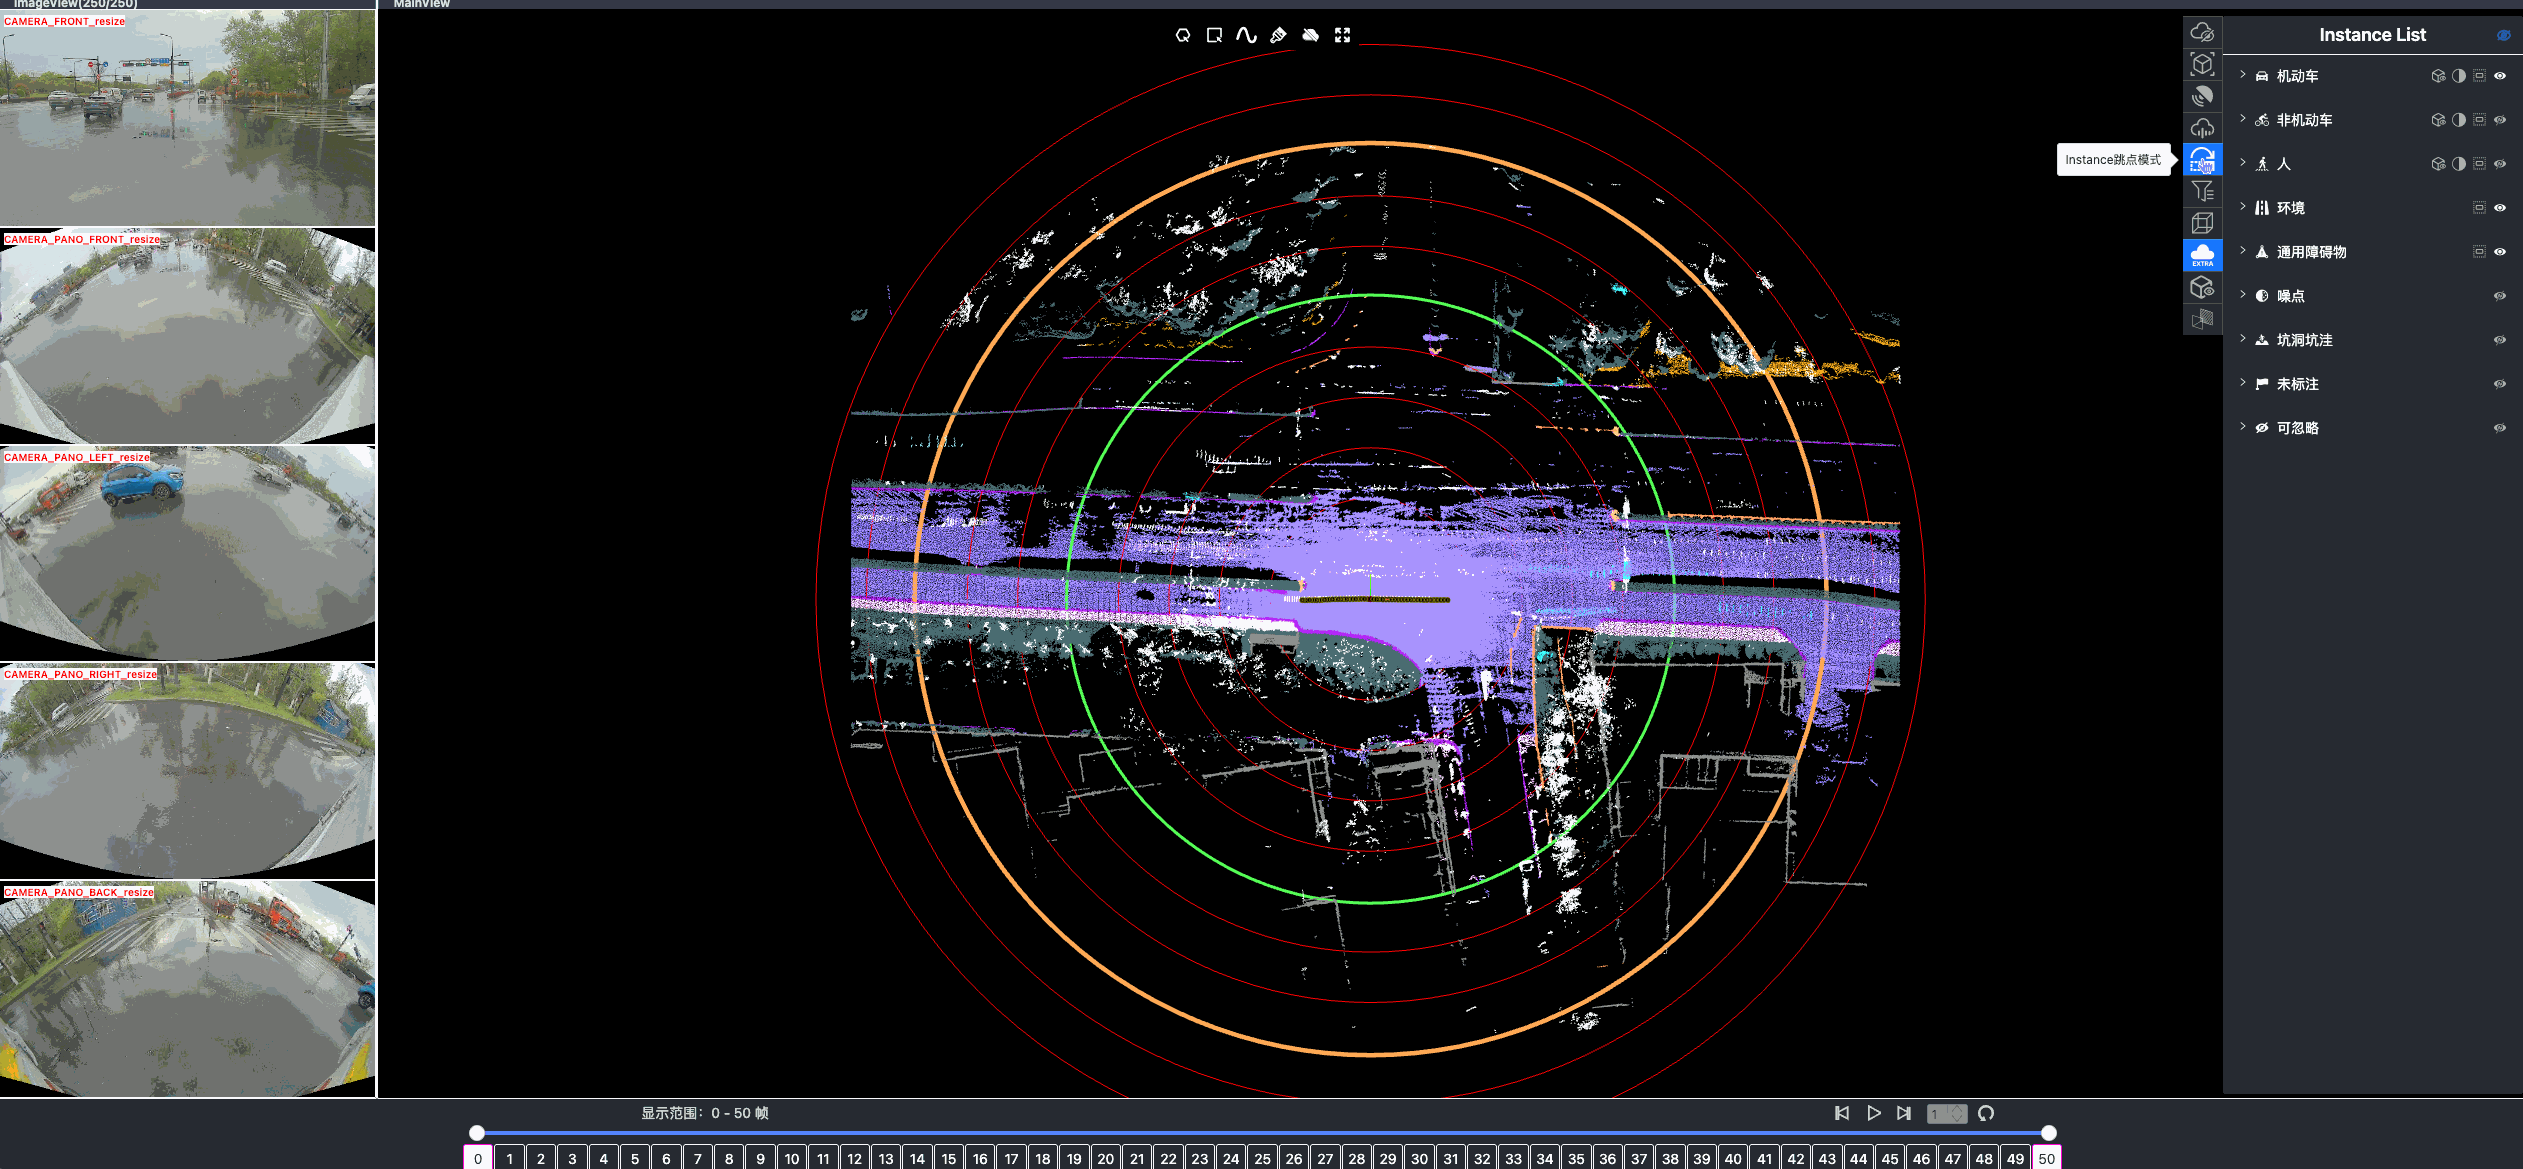The image size is (2523, 1169).
Task: Toggle visibility of 环境 category
Action: pos(2499,208)
